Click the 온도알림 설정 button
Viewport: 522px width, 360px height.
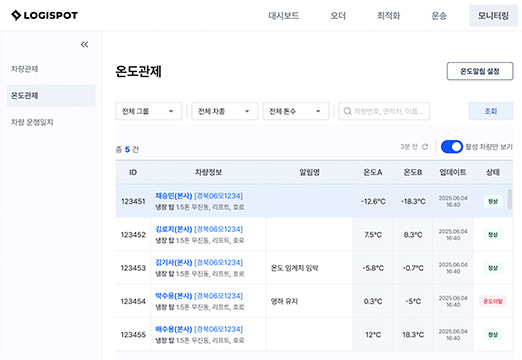[x=480, y=71]
